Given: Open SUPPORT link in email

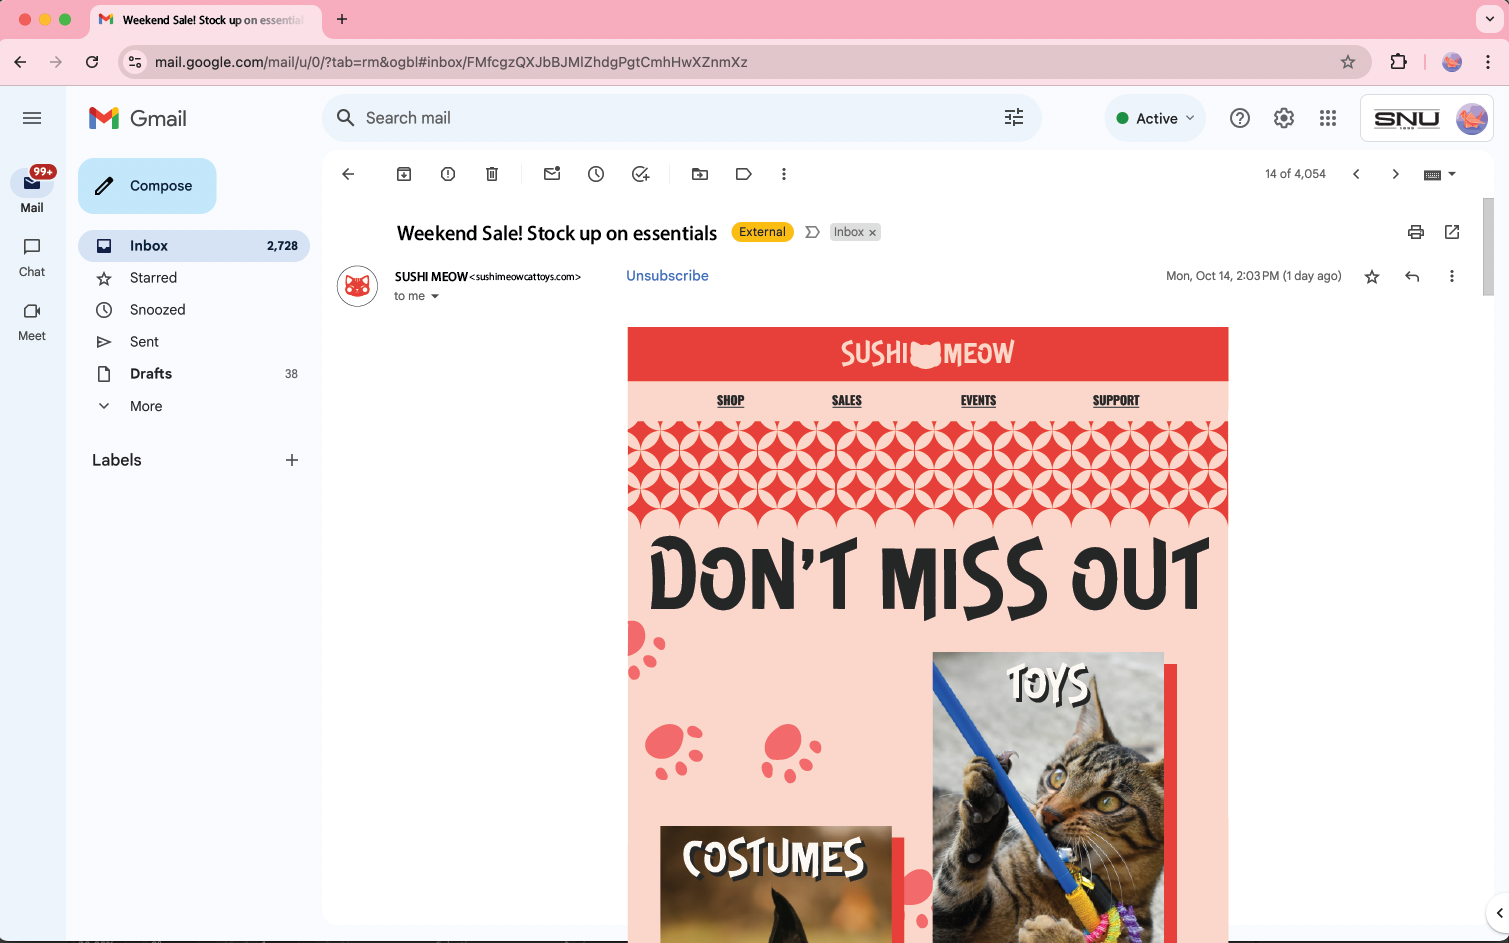Looking at the screenshot, I should [x=1116, y=400].
